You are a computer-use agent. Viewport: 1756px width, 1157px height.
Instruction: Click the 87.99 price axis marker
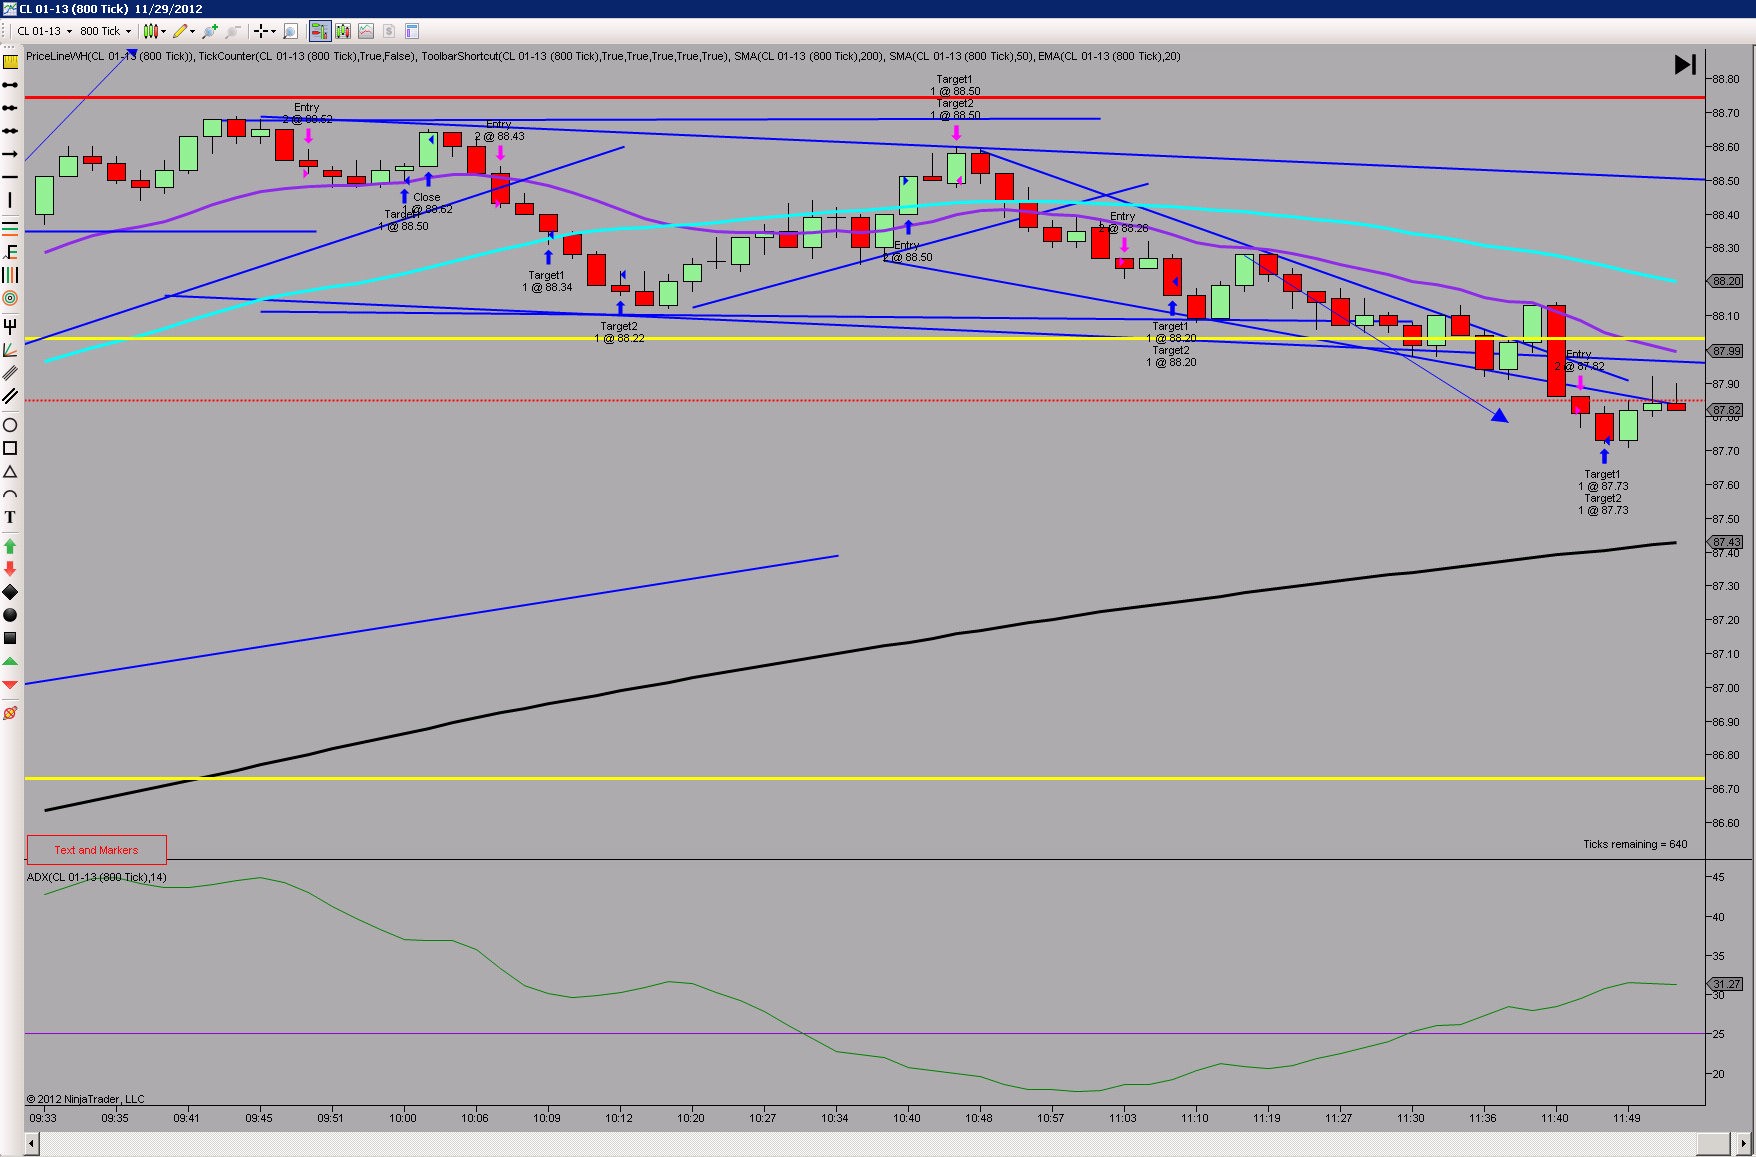point(1726,351)
